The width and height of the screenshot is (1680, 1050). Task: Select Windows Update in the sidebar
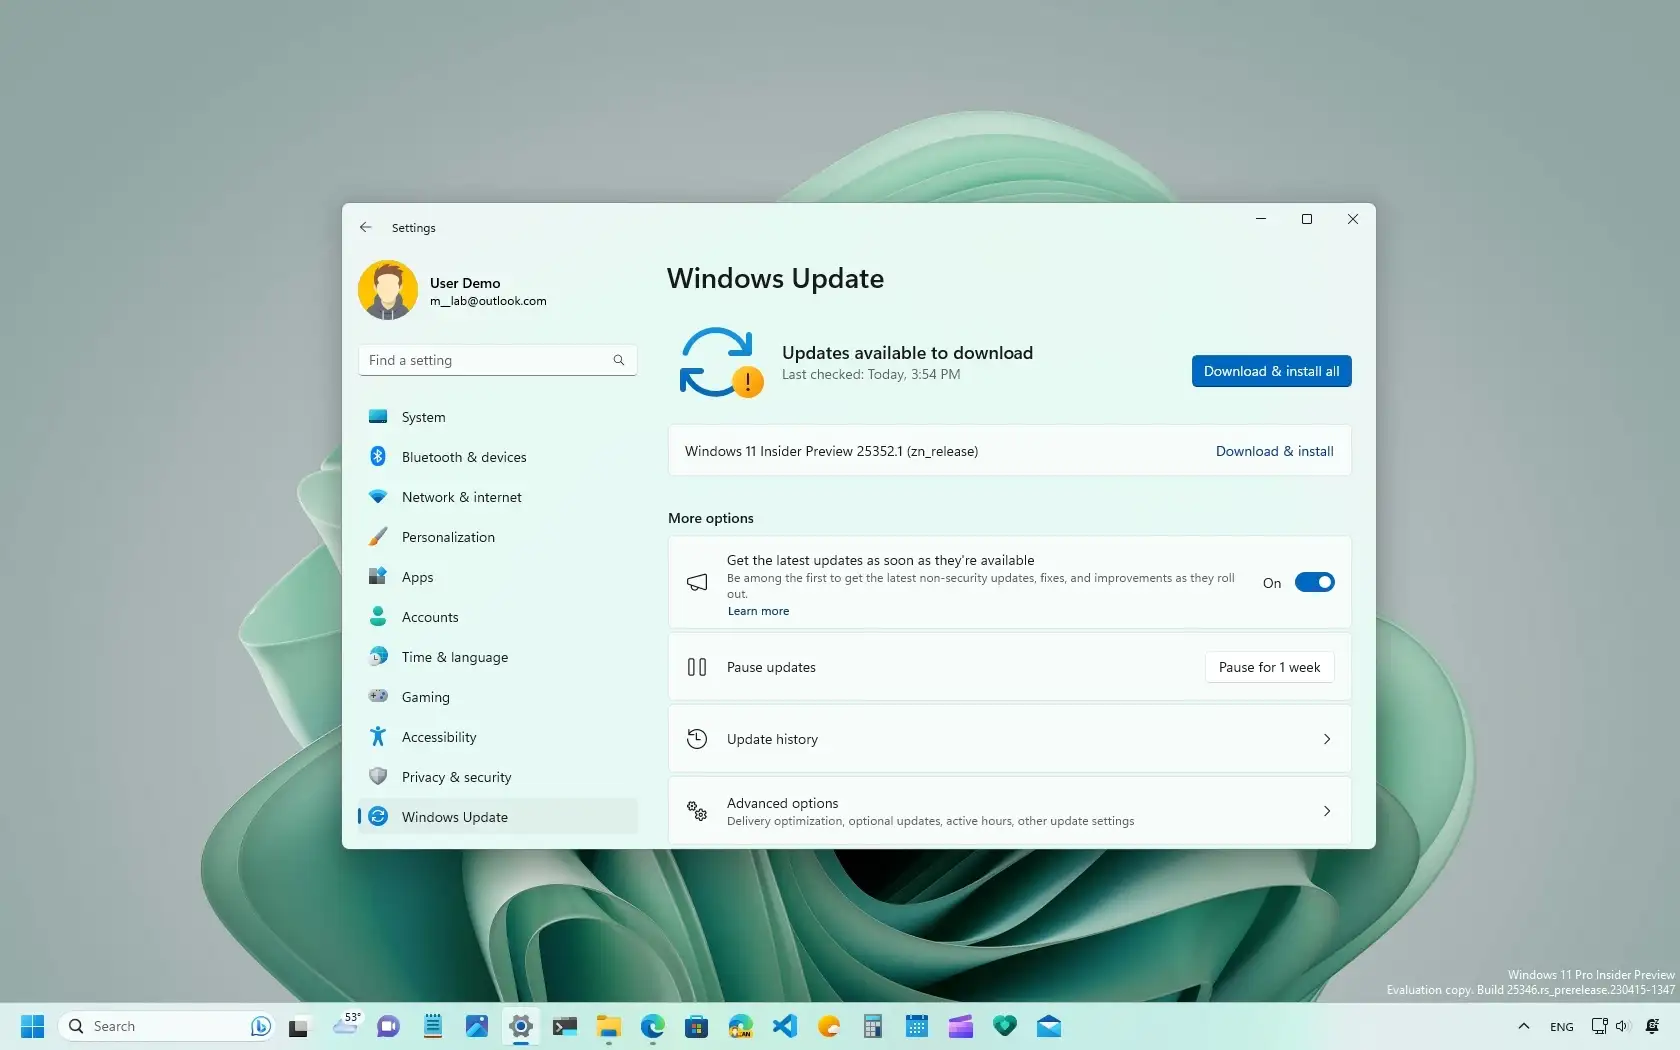[x=497, y=817]
